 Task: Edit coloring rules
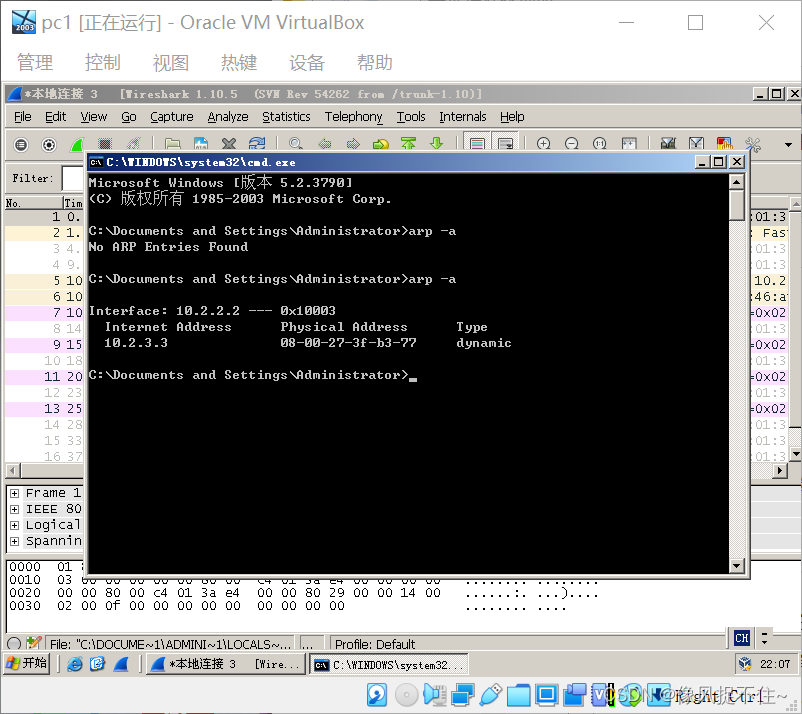(x=724, y=145)
